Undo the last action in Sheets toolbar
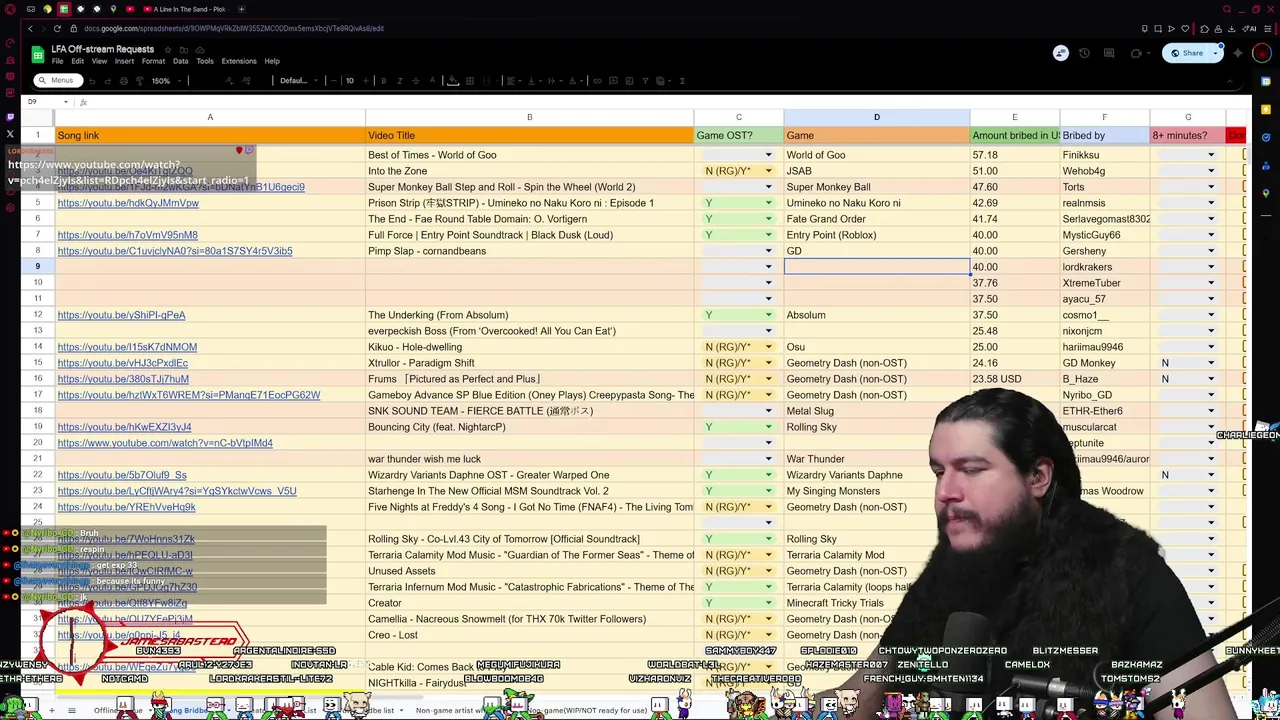This screenshot has width=1280, height=720. click(x=92, y=81)
